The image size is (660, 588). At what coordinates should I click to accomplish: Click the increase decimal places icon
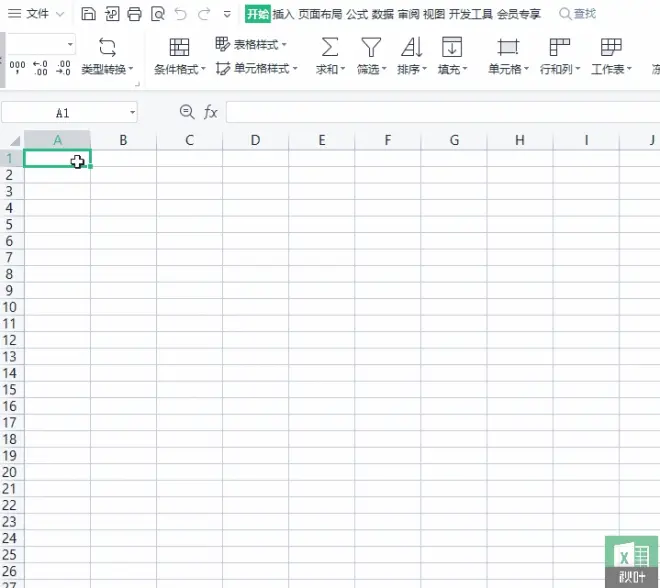pos(40,67)
